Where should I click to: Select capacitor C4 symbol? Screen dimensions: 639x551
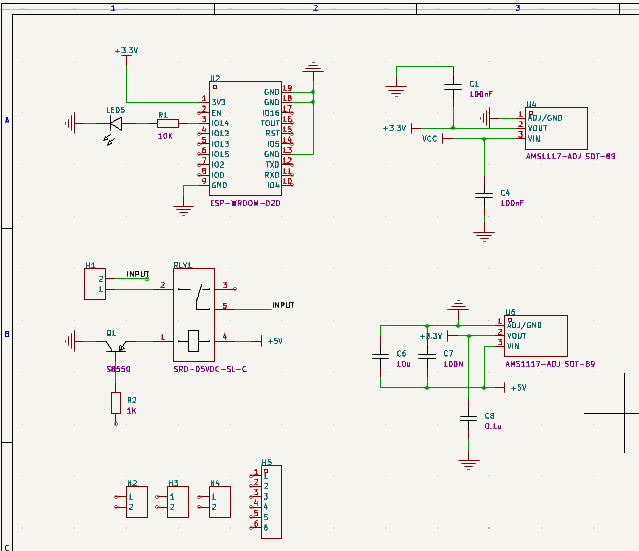click(x=484, y=195)
